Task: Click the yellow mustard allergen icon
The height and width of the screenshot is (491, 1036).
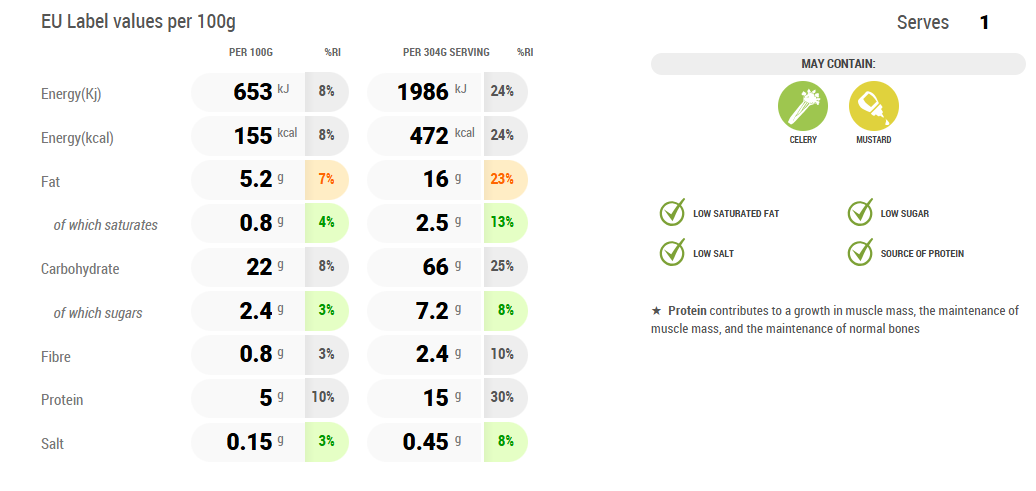Action: (873, 105)
